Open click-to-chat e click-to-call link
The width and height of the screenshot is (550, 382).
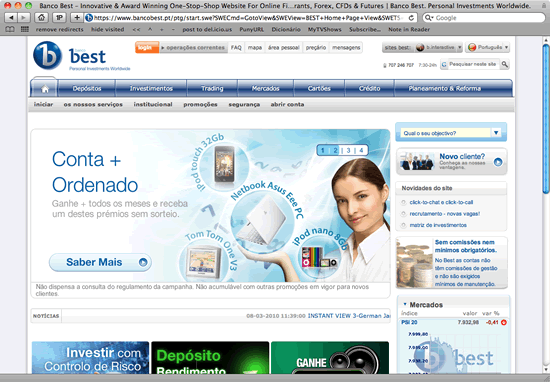(441, 202)
